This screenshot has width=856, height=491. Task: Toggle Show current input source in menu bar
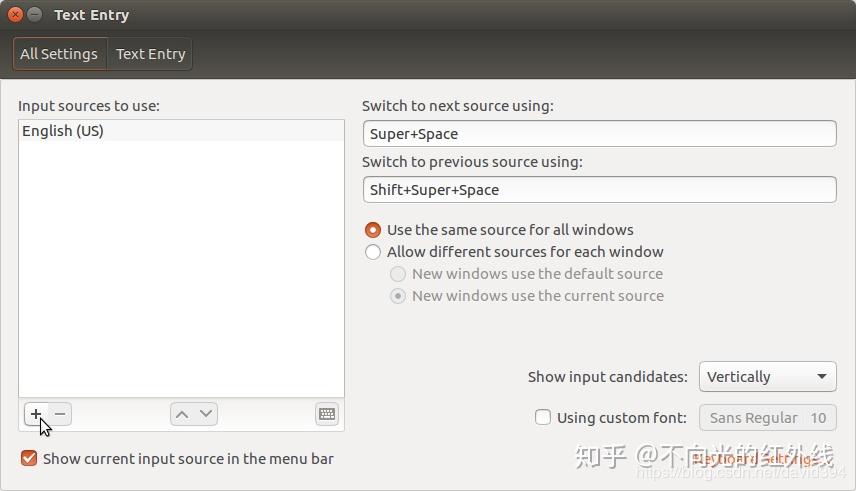coord(29,459)
